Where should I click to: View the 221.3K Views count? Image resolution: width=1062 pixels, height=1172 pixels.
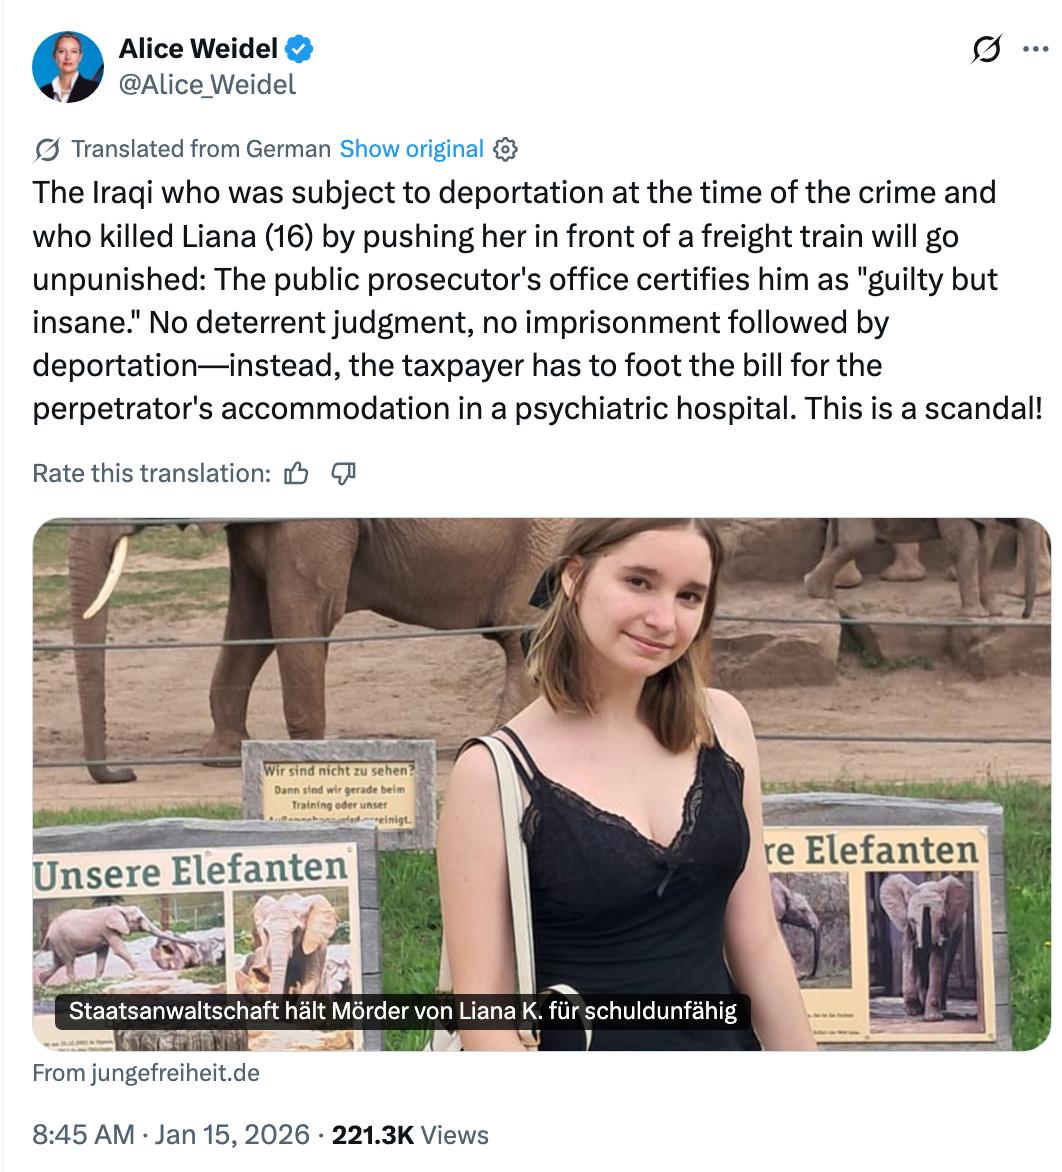410,1135
